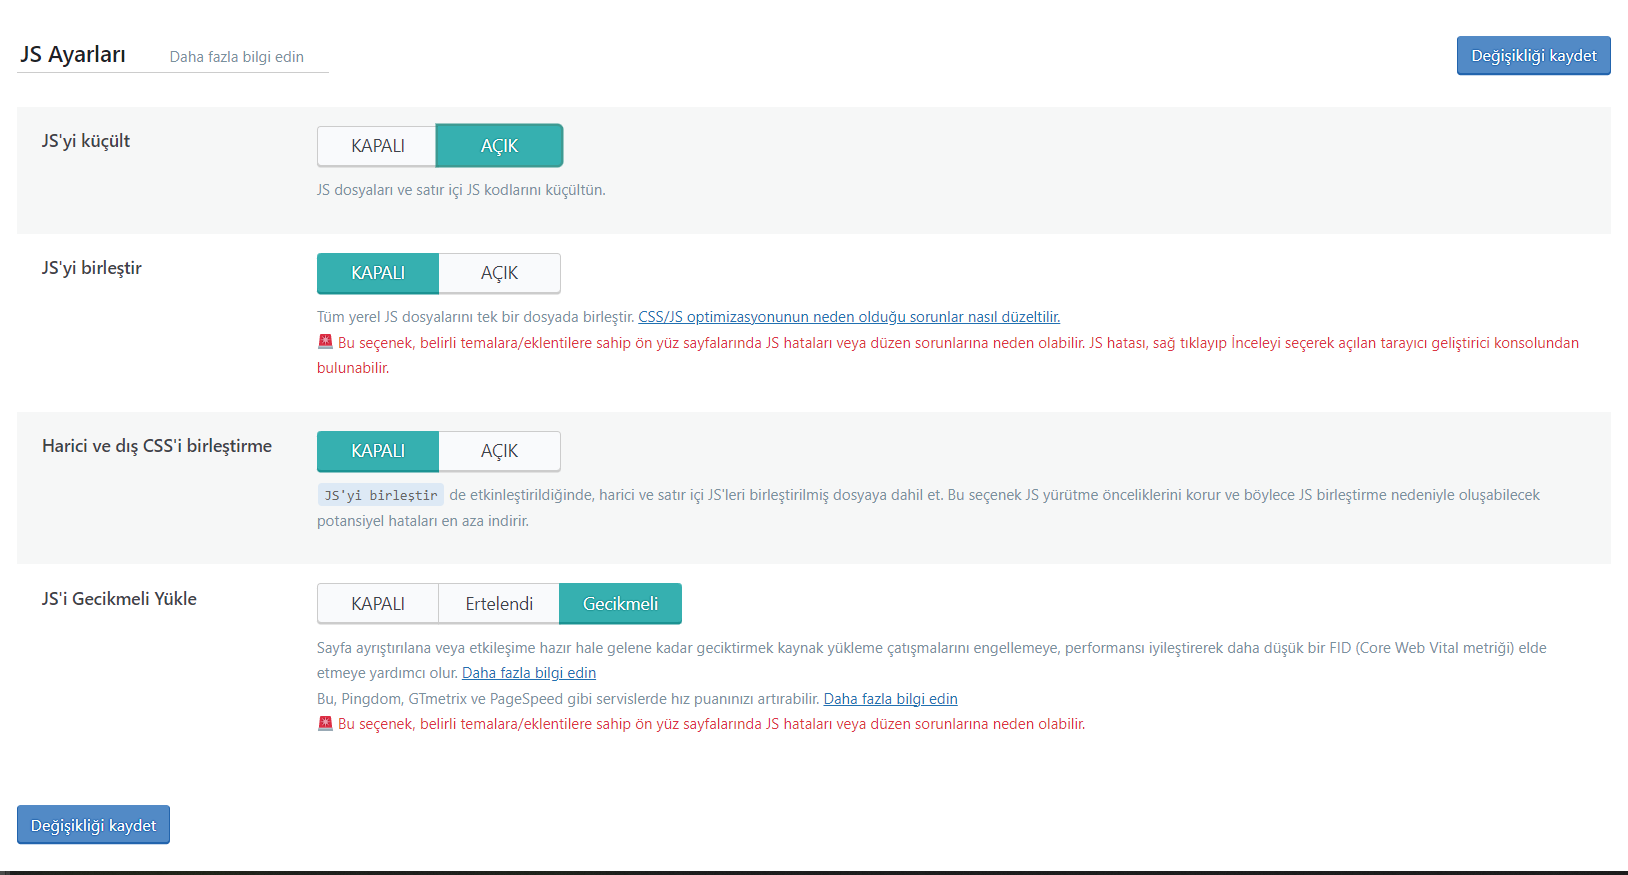Set JS'yi küçült to AÇIK

(x=499, y=146)
